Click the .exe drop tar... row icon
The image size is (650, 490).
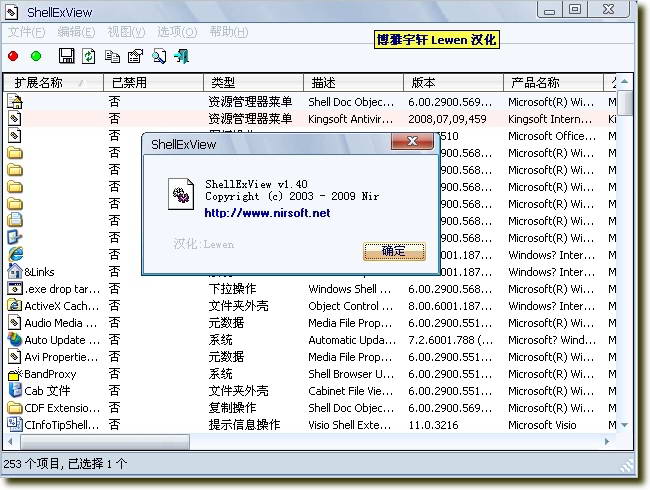[x=15, y=288]
